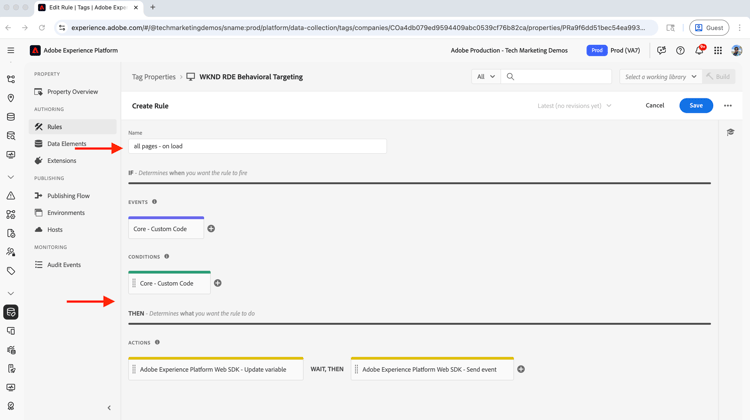Show info for Events section

click(154, 202)
